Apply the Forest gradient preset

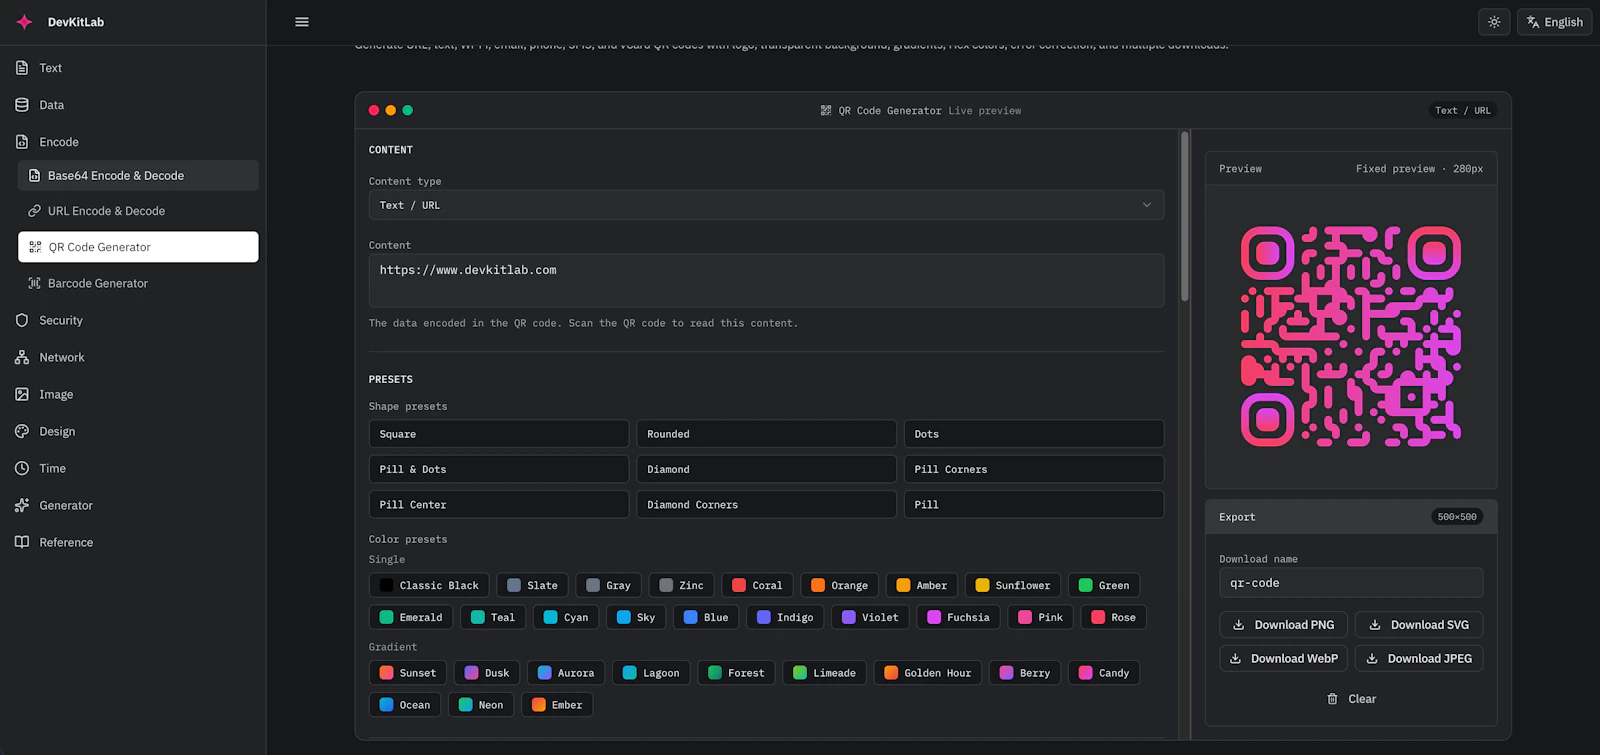pos(736,673)
